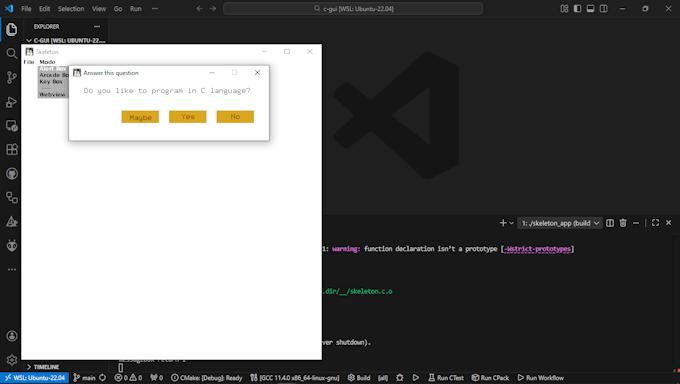Viewport: 680px width, 384px height.
Task: Open the CMake view in activity bar
Action: click(x=12, y=222)
